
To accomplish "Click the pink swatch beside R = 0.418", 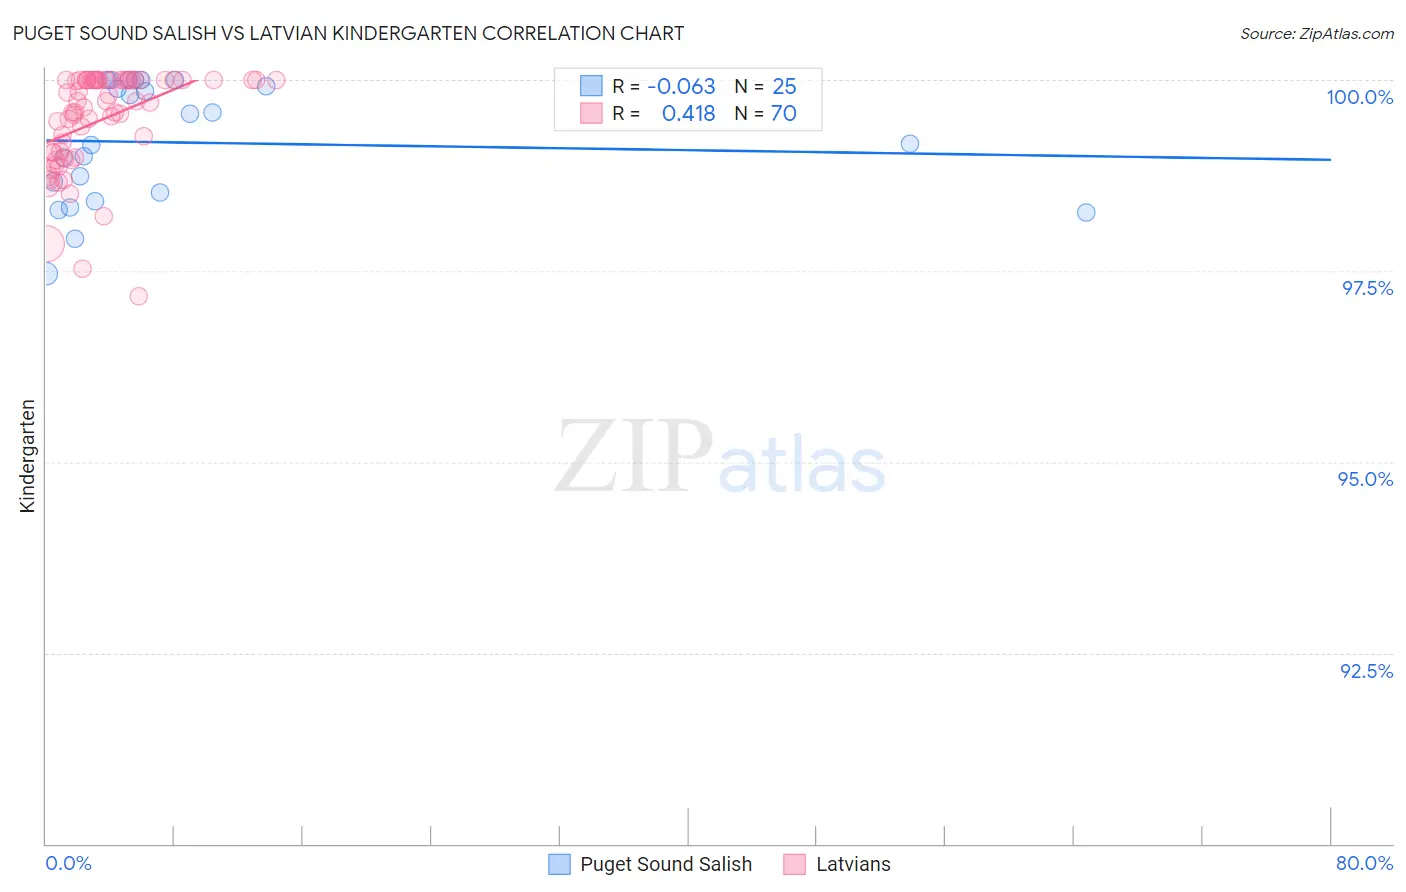I will (x=591, y=113).
